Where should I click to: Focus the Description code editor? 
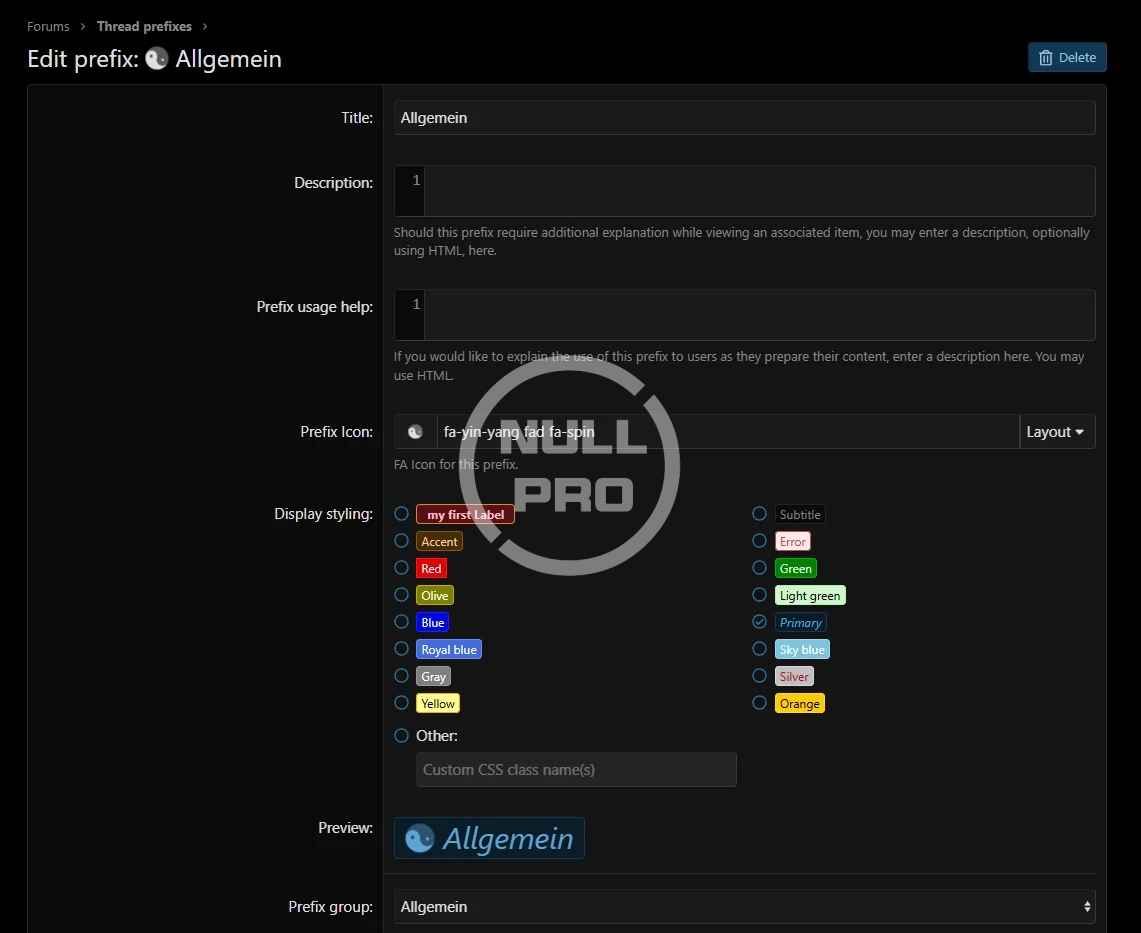click(x=758, y=191)
